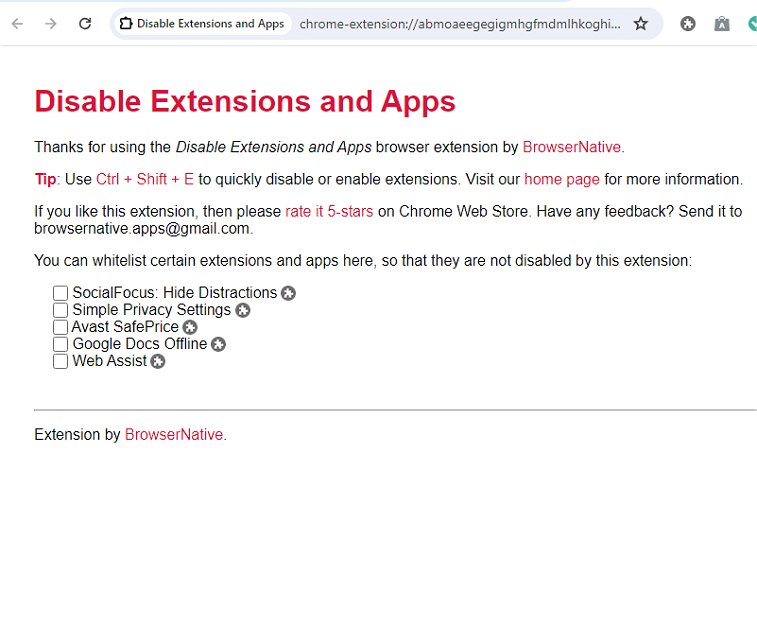
Task: Click the Disable Extensions and Apps heading
Action: pos(245,101)
